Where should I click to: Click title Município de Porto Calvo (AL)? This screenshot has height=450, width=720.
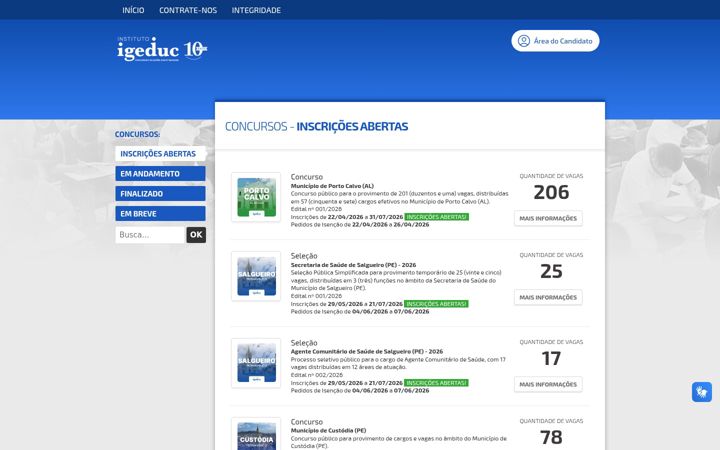click(332, 186)
